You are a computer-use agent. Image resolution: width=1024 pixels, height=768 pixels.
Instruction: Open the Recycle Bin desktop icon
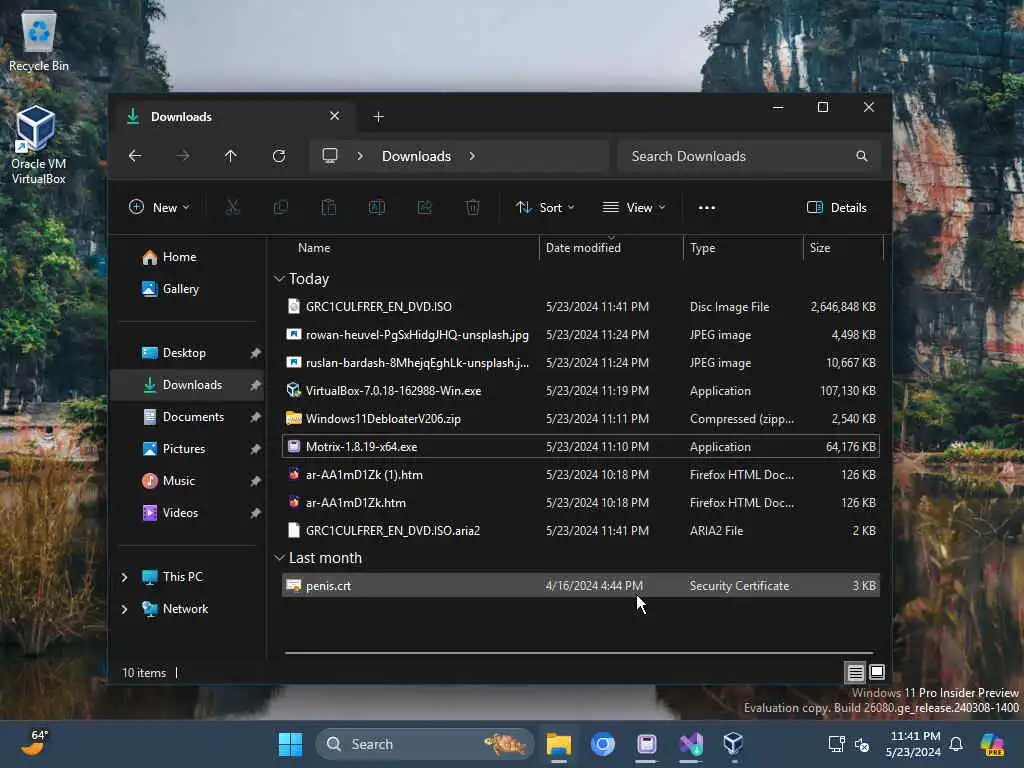pos(39,41)
